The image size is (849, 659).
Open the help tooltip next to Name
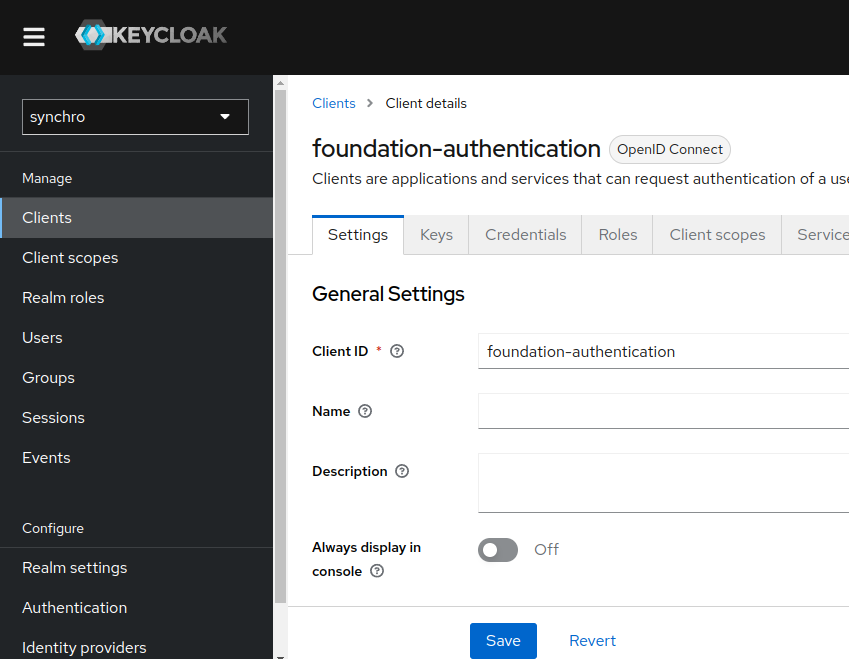click(x=365, y=411)
